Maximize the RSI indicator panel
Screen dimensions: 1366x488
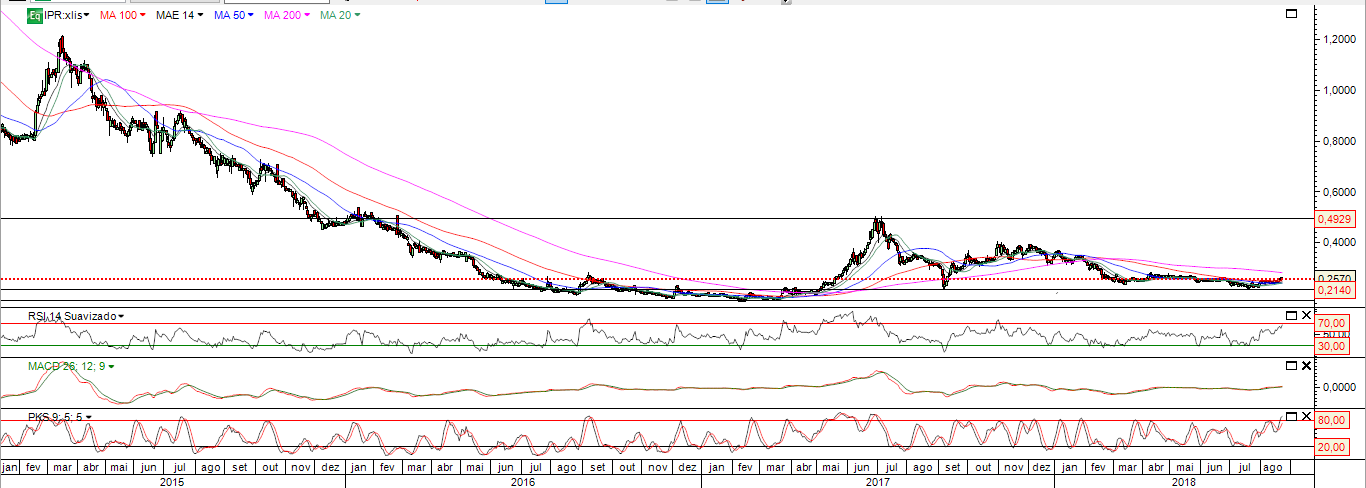[1291, 316]
